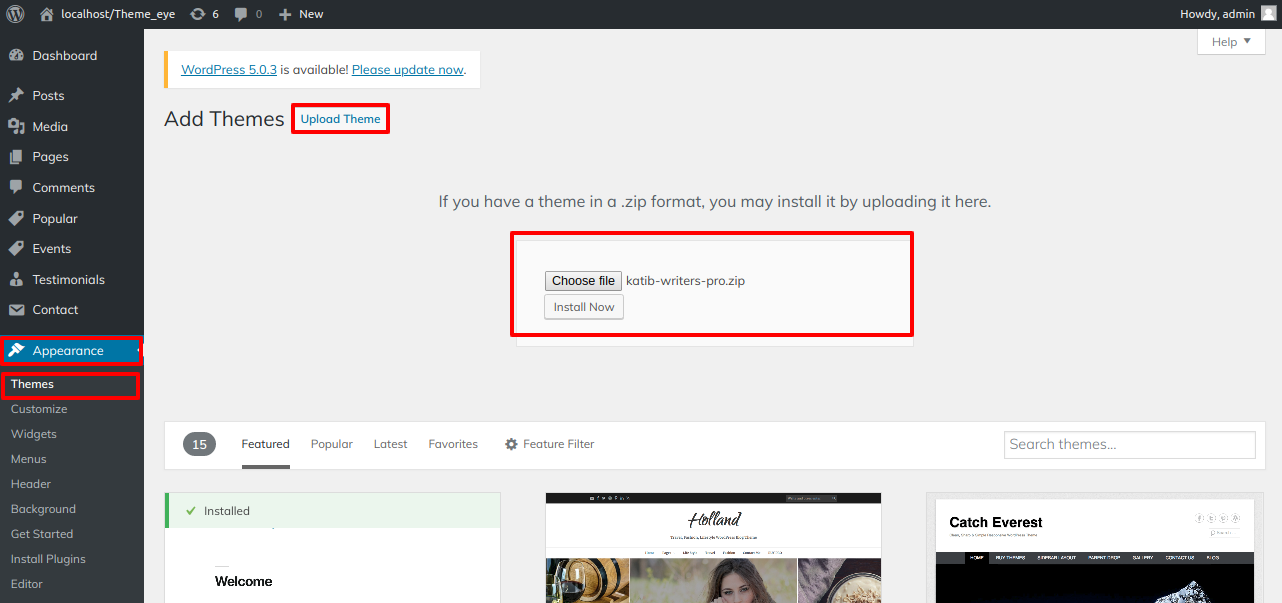Open the Holland theme thumbnail
1282x603 pixels.
click(x=713, y=547)
